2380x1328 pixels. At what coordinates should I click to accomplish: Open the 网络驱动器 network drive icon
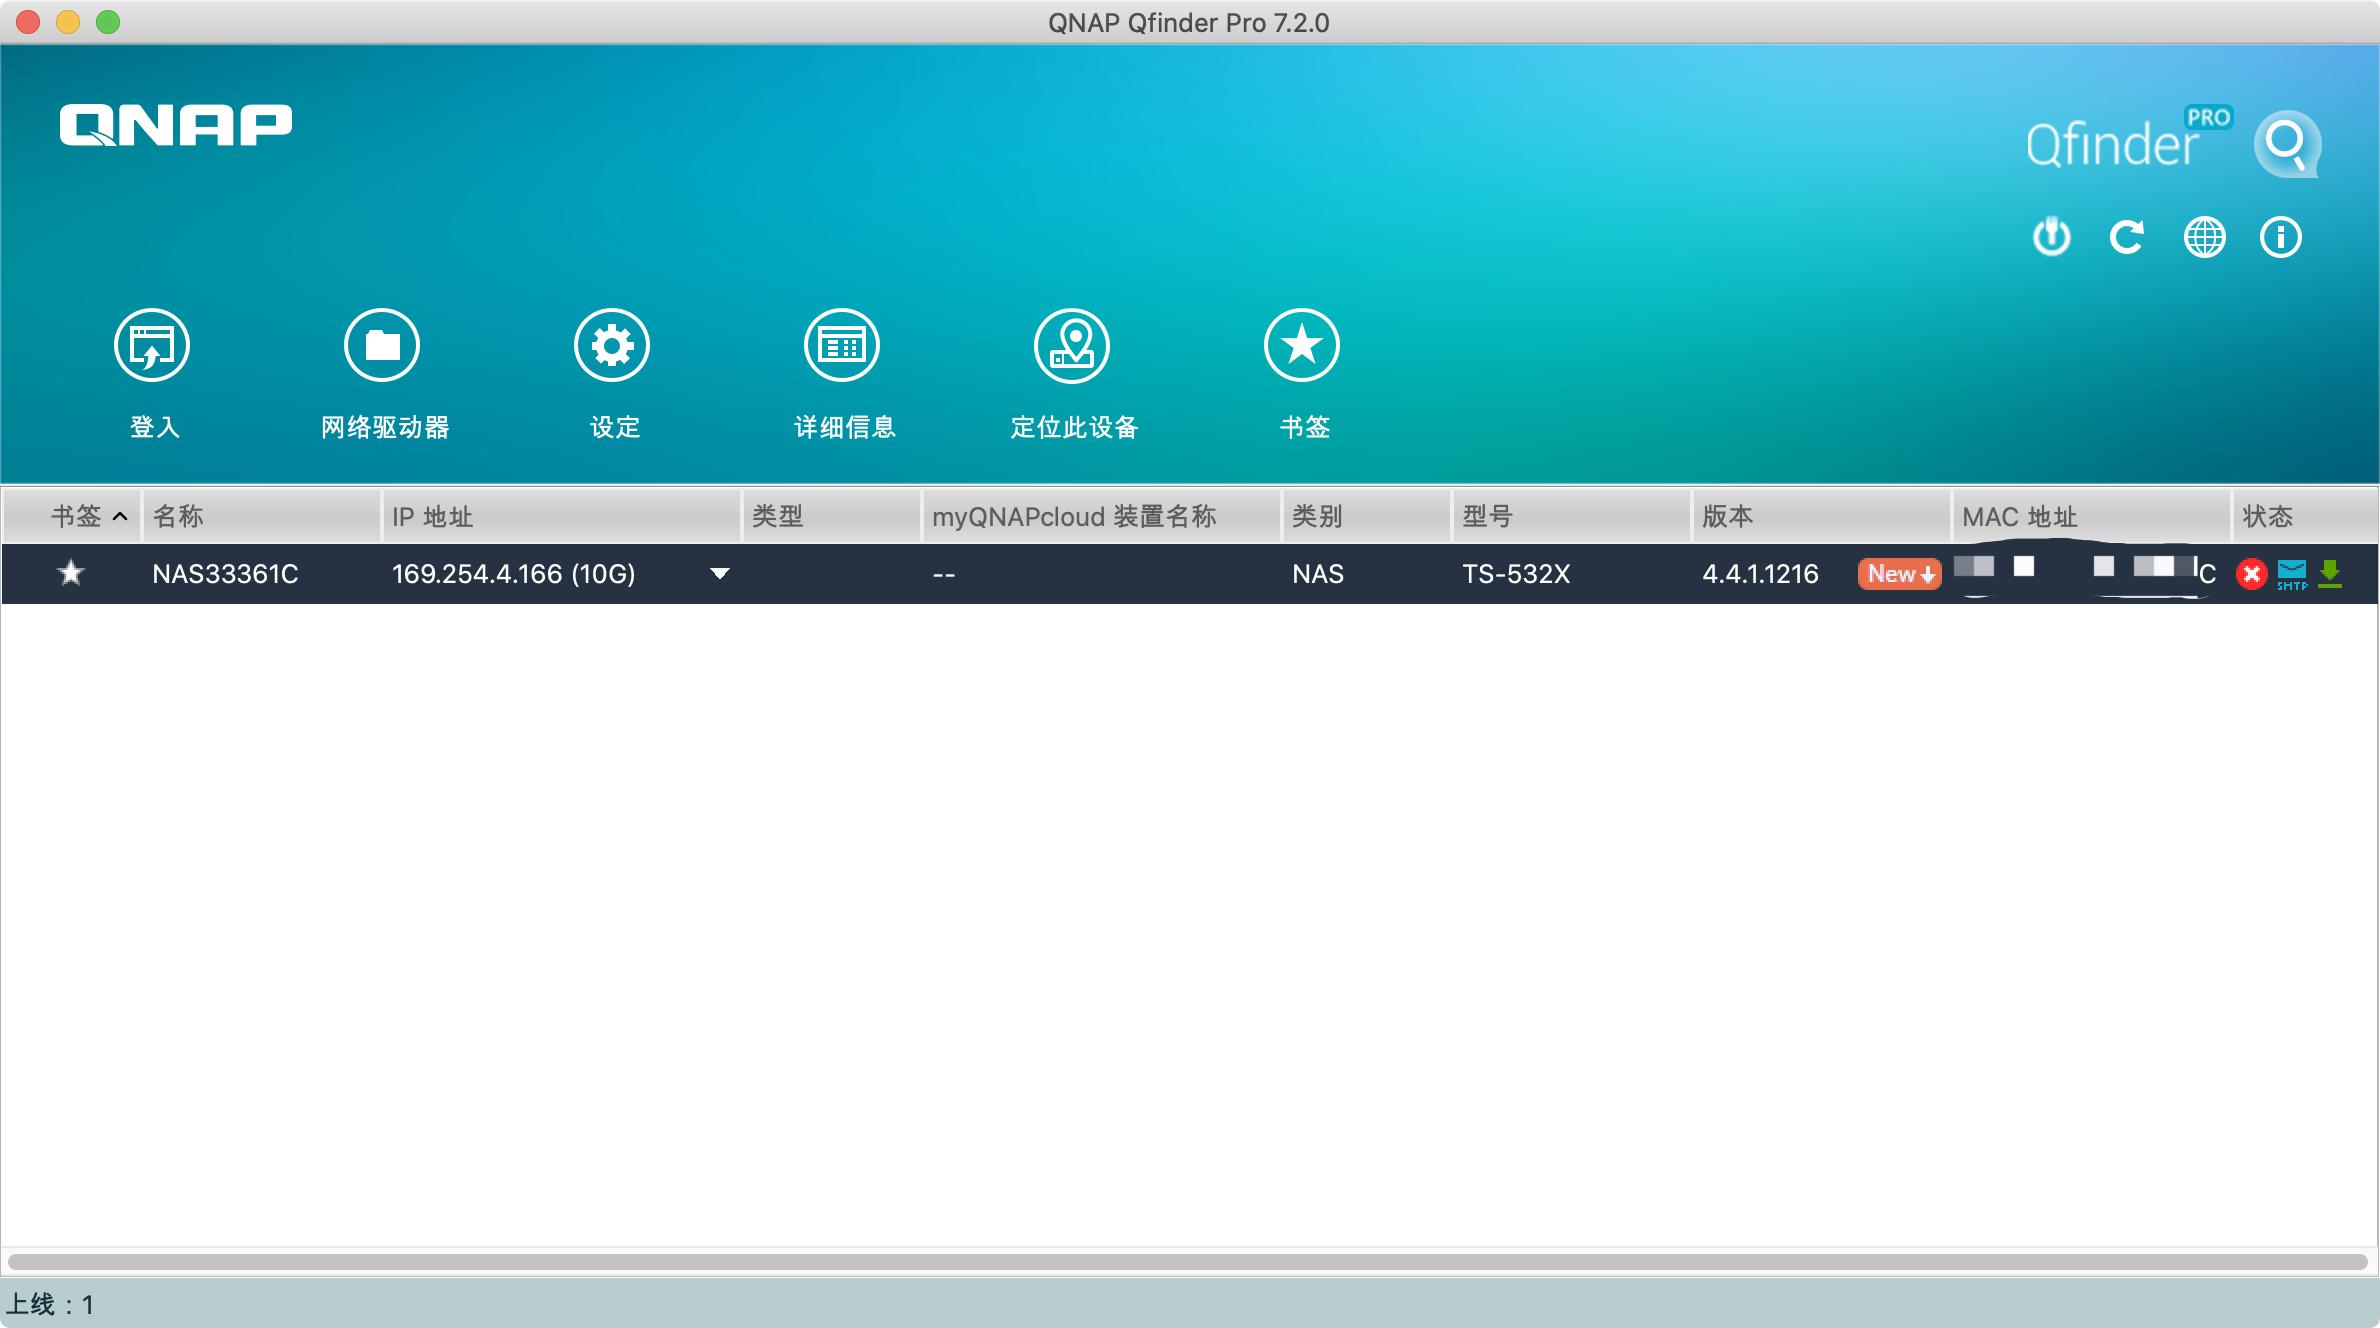click(382, 346)
